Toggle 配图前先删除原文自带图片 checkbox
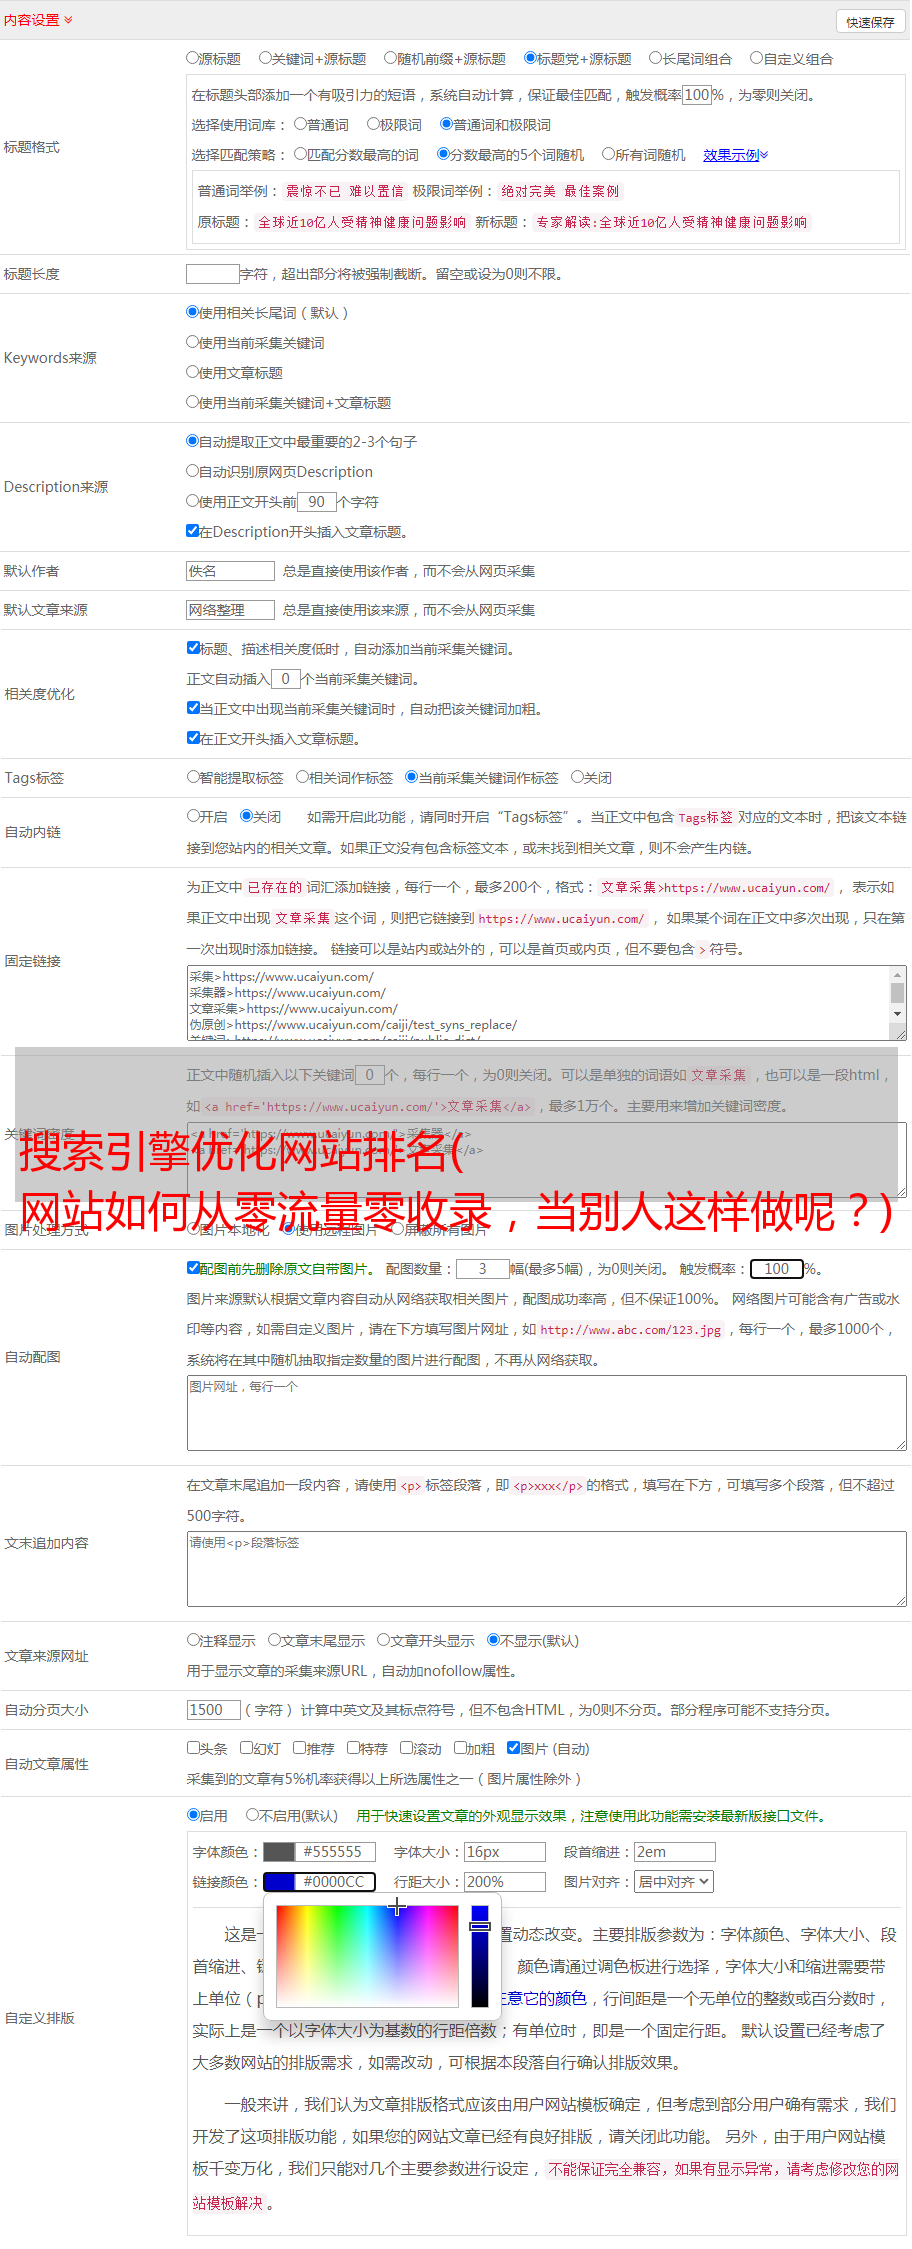Image resolution: width=912 pixels, height=2249 pixels. click(x=193, y=1268)
